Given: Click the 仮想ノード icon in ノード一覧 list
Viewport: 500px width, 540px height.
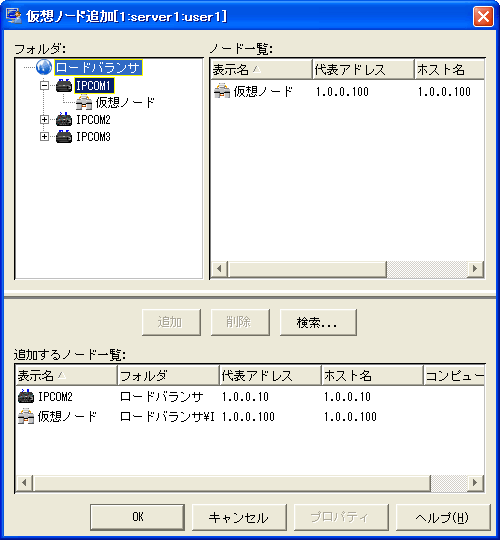Looking at the screenshot, I should point(222,91).
